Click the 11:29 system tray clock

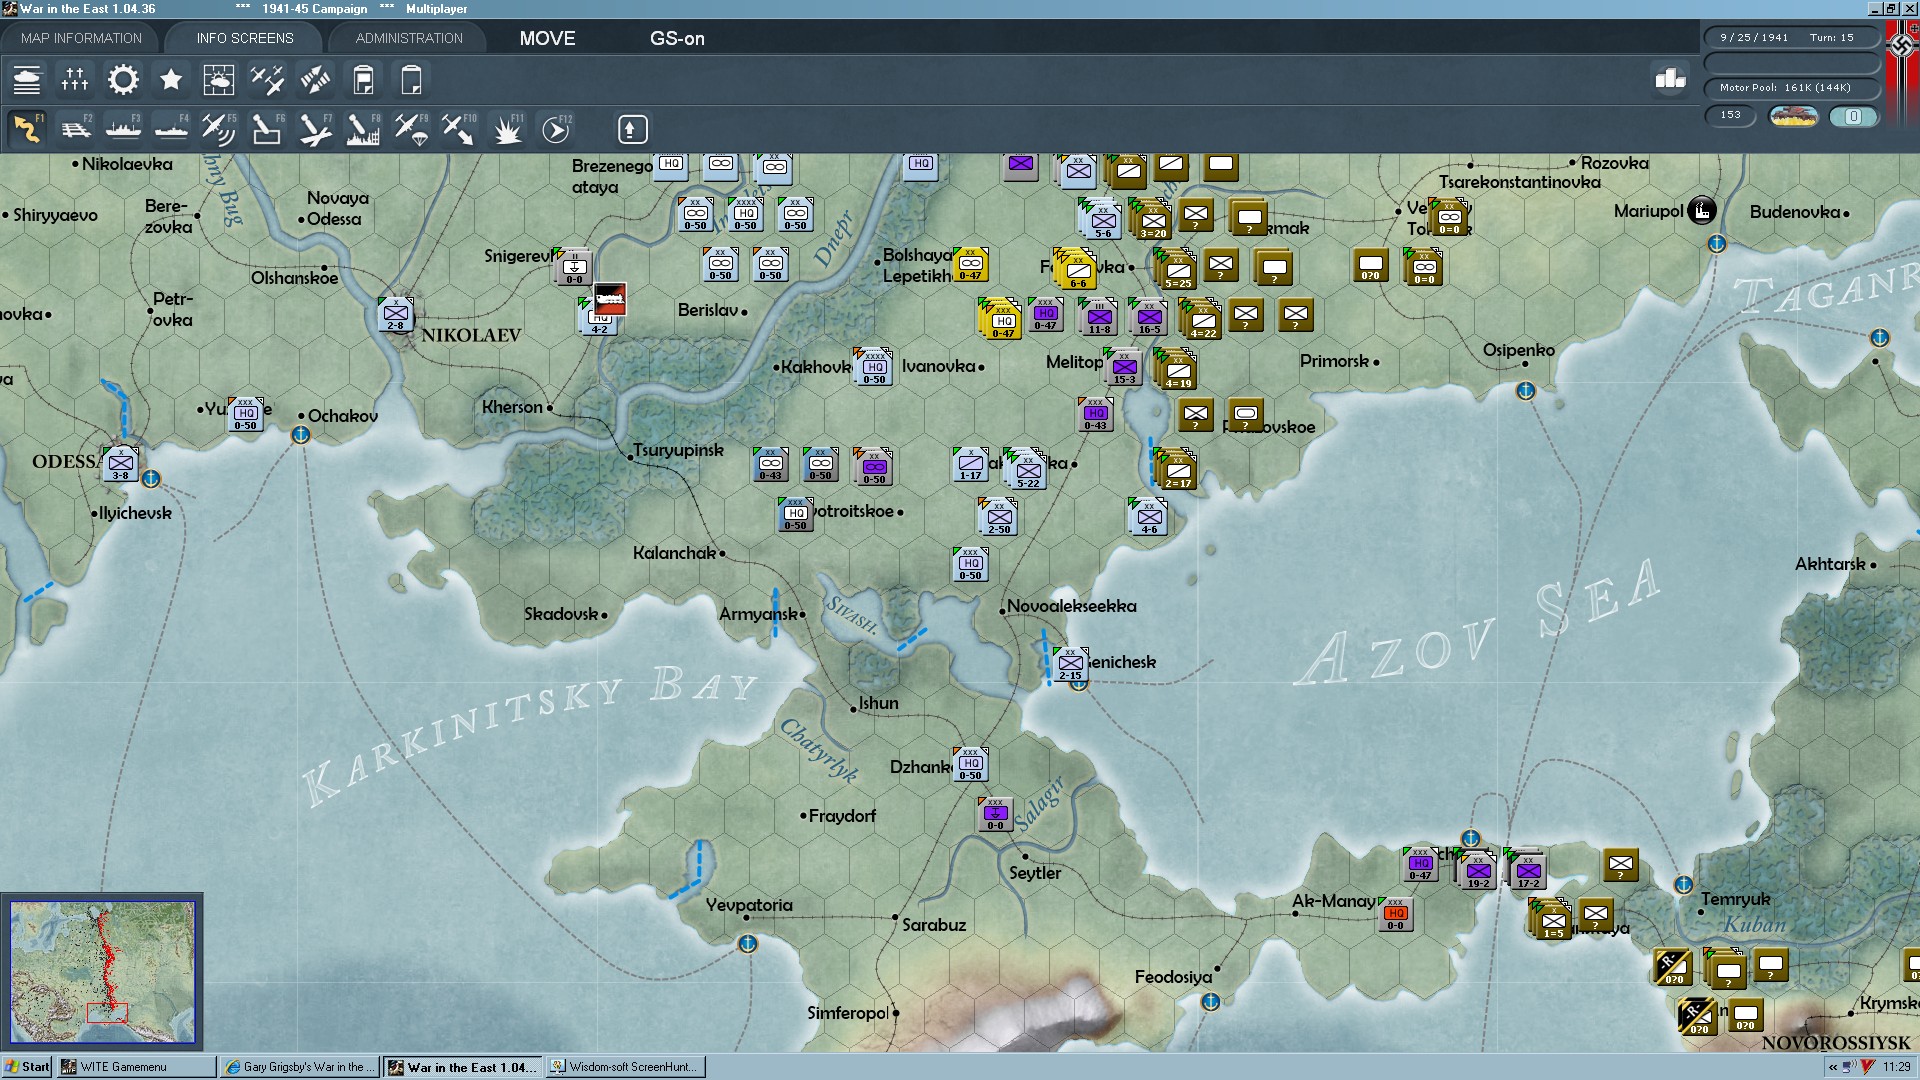[x=1896, y=1067]
